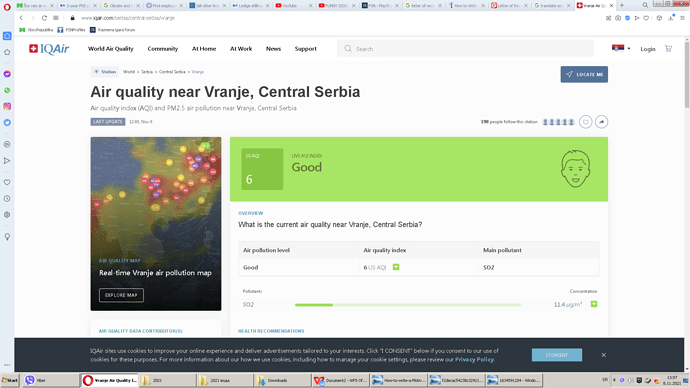This screenshot has width=690, height=388.
Task: Expand the SO2 concentration green arrow
Action: click(594, 304)
